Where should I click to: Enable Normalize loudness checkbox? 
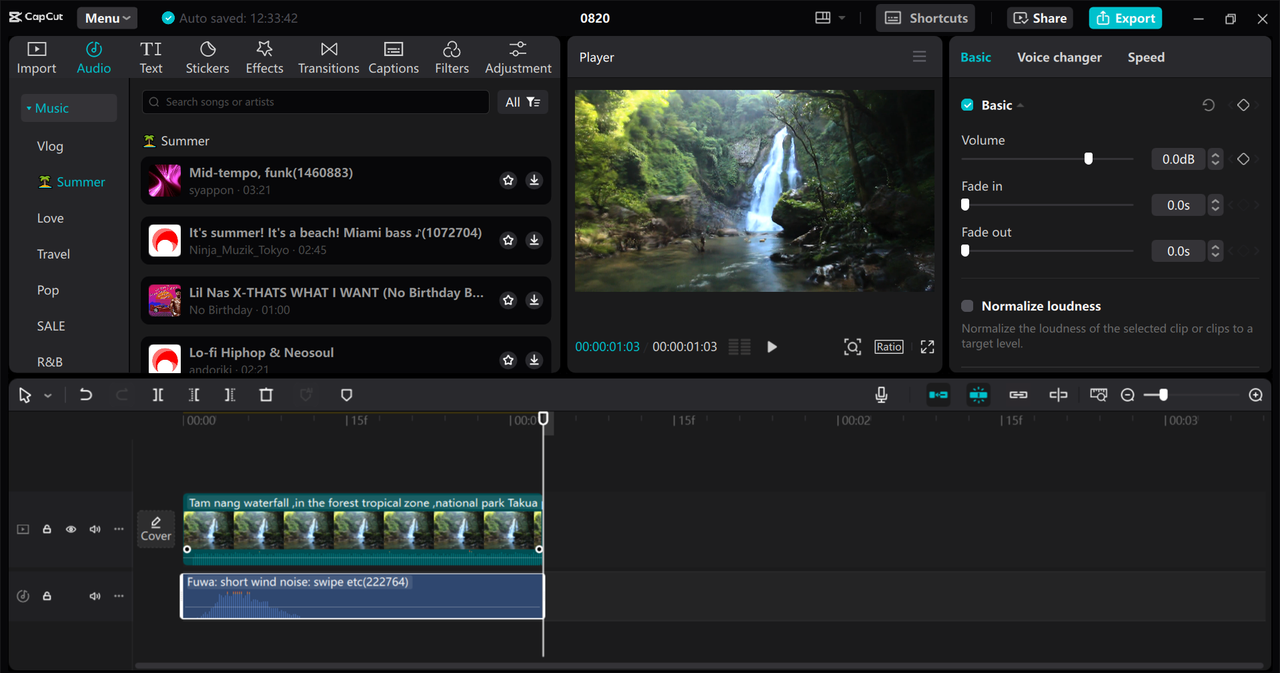pos(967,306)
